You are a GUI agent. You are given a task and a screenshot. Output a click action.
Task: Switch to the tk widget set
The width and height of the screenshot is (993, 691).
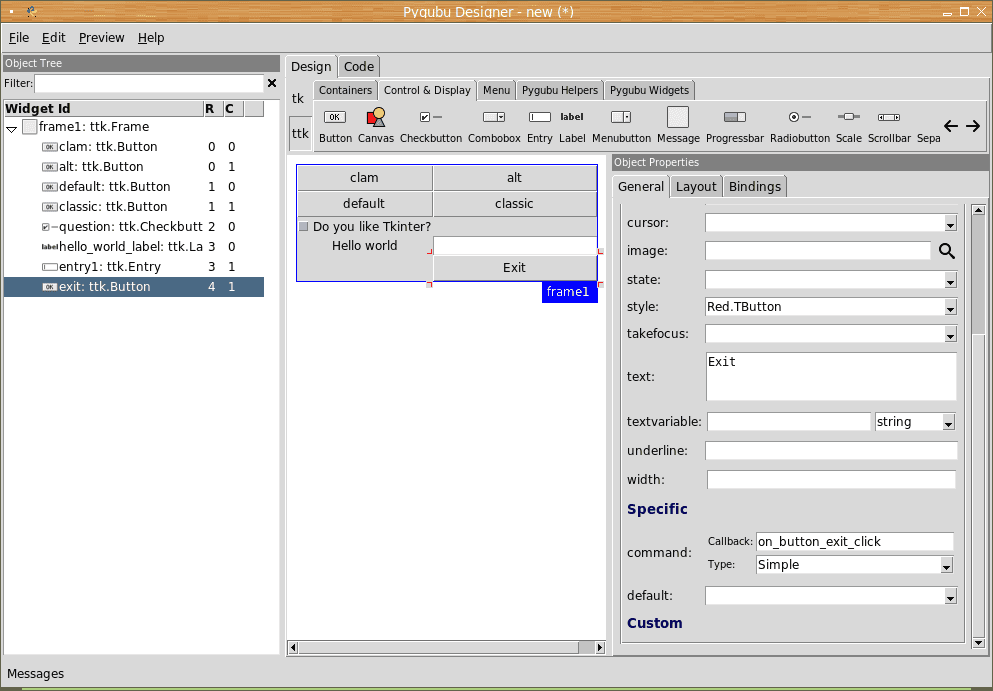click(298, 99)
